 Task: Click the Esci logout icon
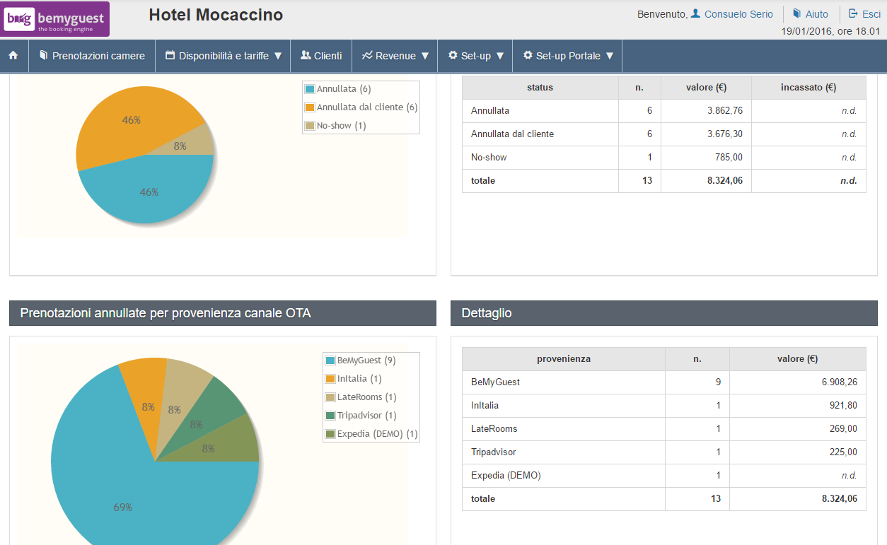(x=851, y=14)
